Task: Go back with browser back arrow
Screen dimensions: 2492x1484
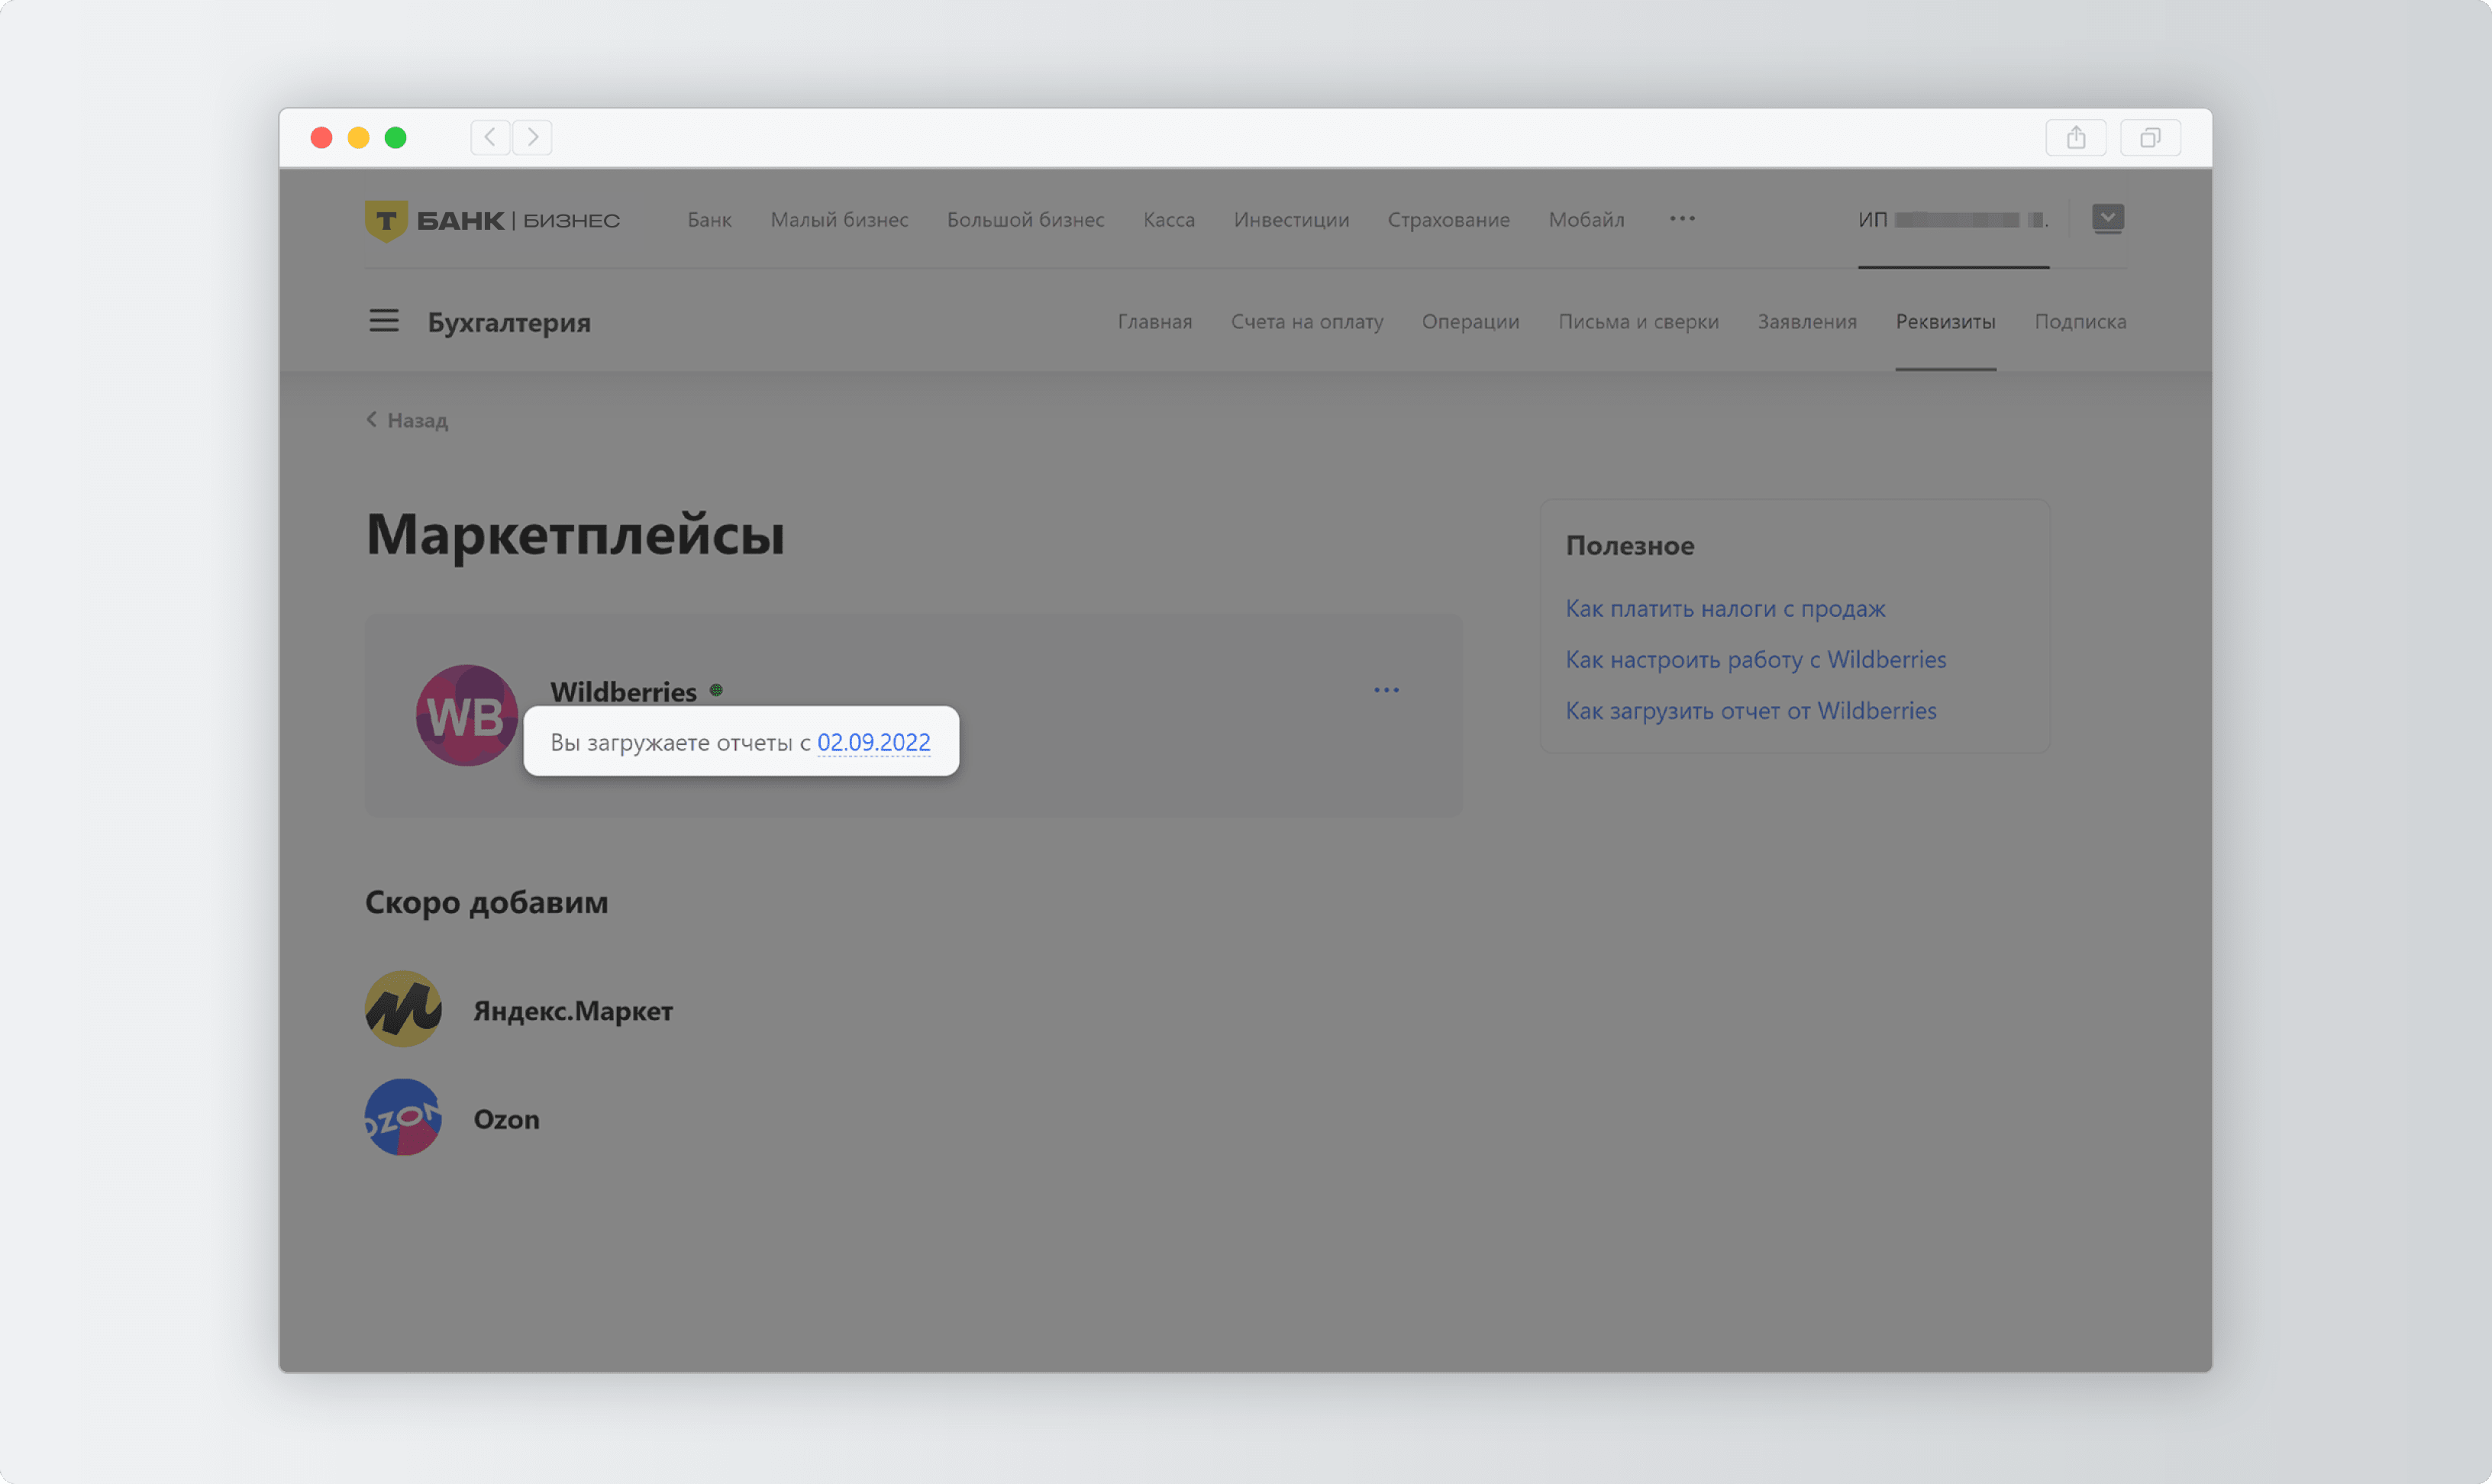Action: point(490,137)
